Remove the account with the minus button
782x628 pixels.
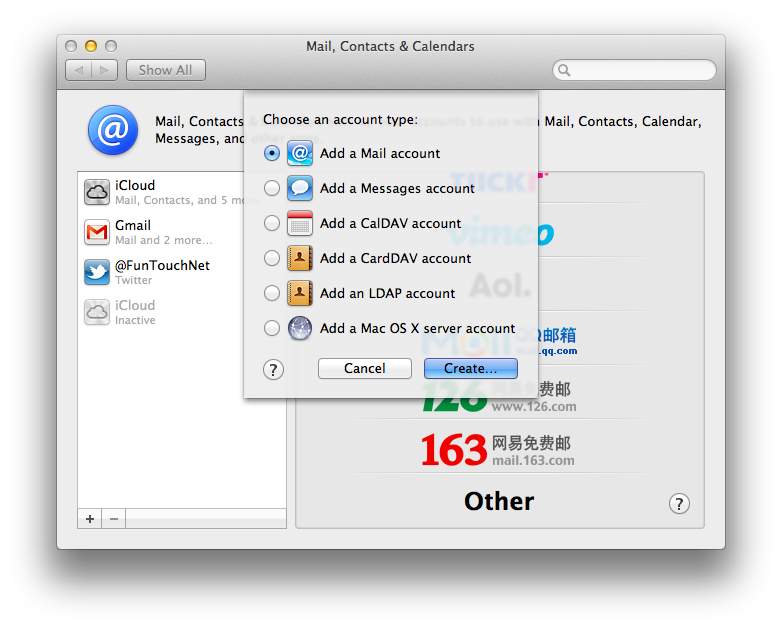114,519
